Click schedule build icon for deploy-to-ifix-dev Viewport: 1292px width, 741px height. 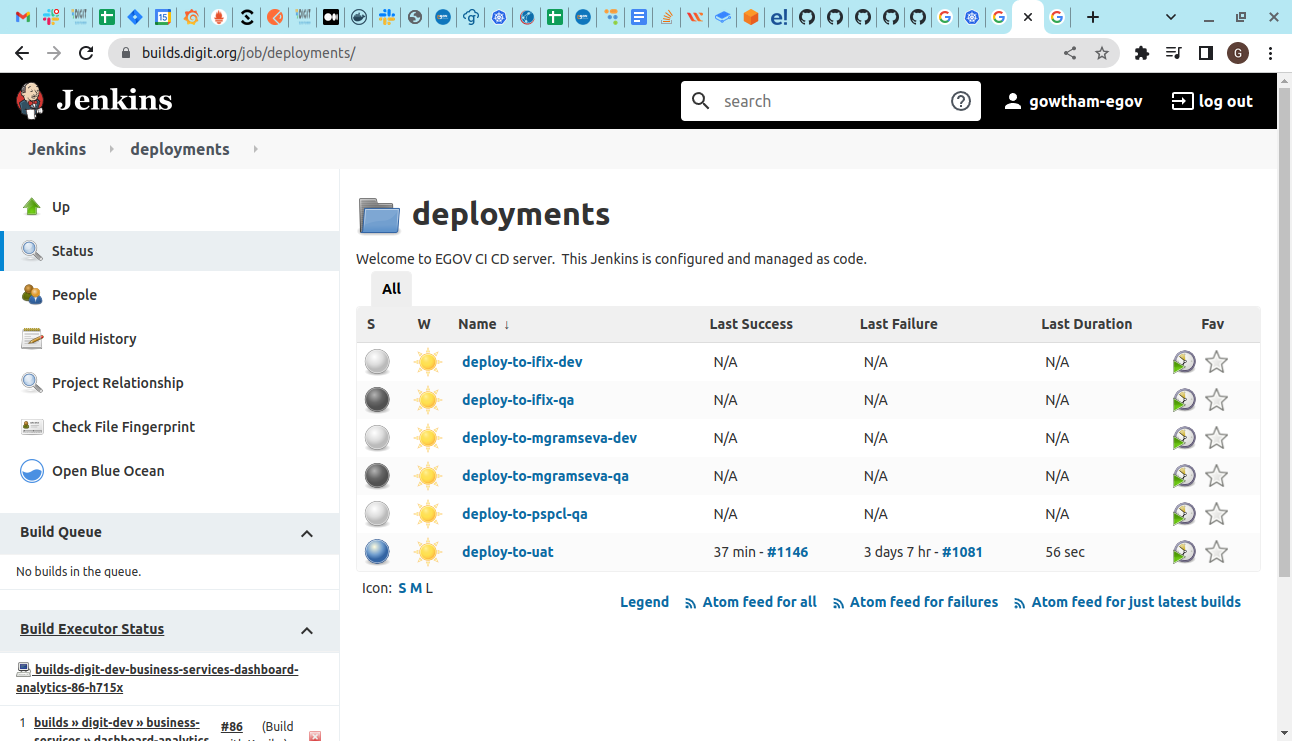point(1184,362)
